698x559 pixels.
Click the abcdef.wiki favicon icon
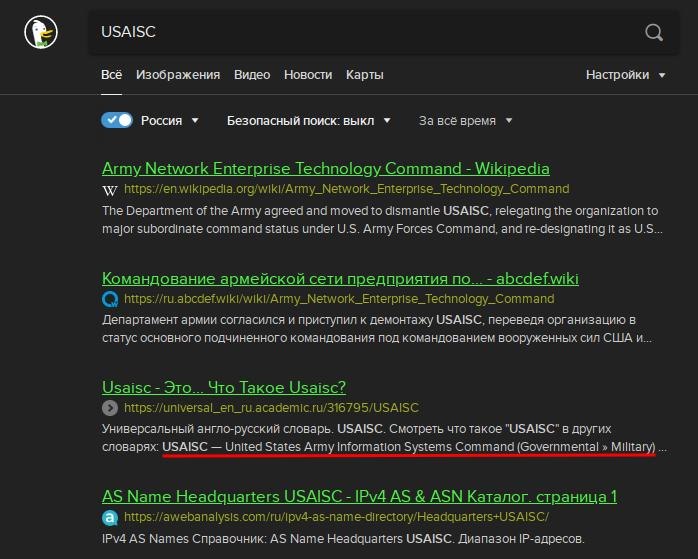pyautogui.click(x=110, y=299)
